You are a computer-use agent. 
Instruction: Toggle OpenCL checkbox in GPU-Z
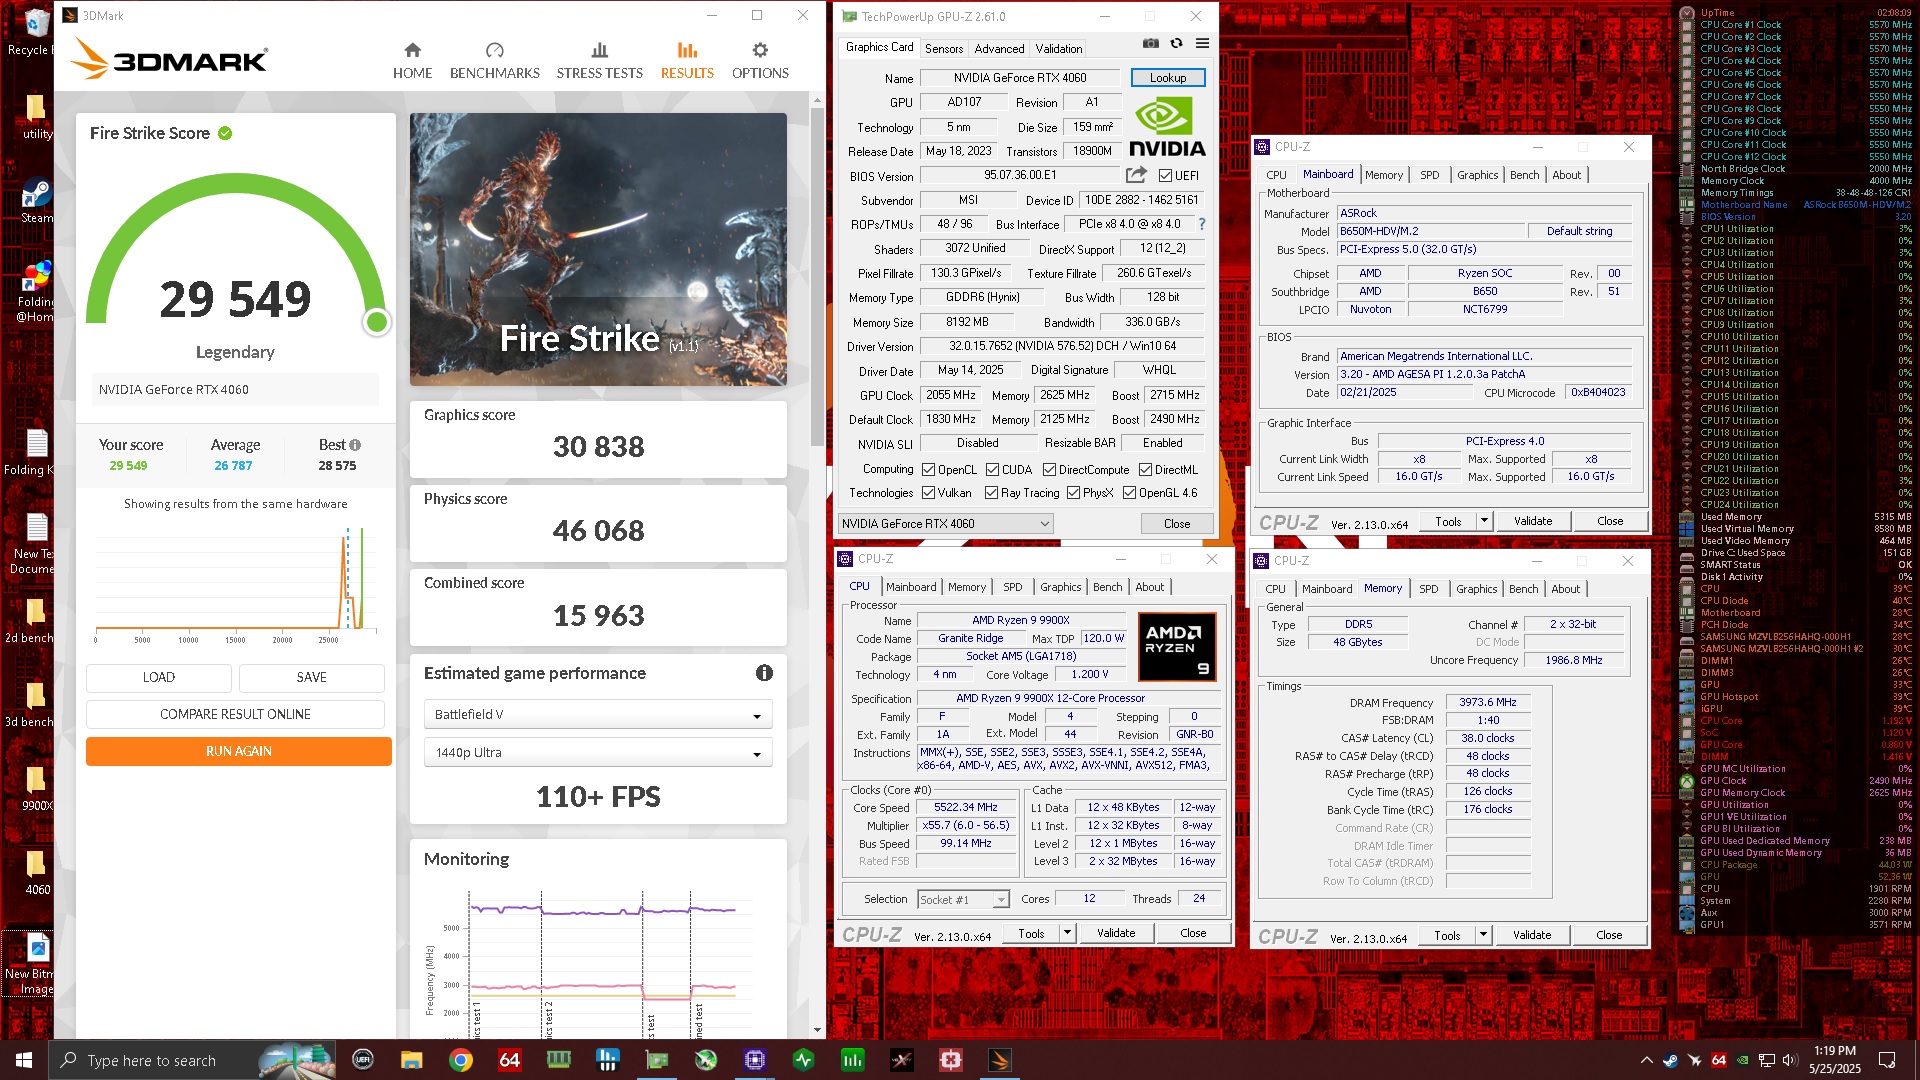[928, 470]
